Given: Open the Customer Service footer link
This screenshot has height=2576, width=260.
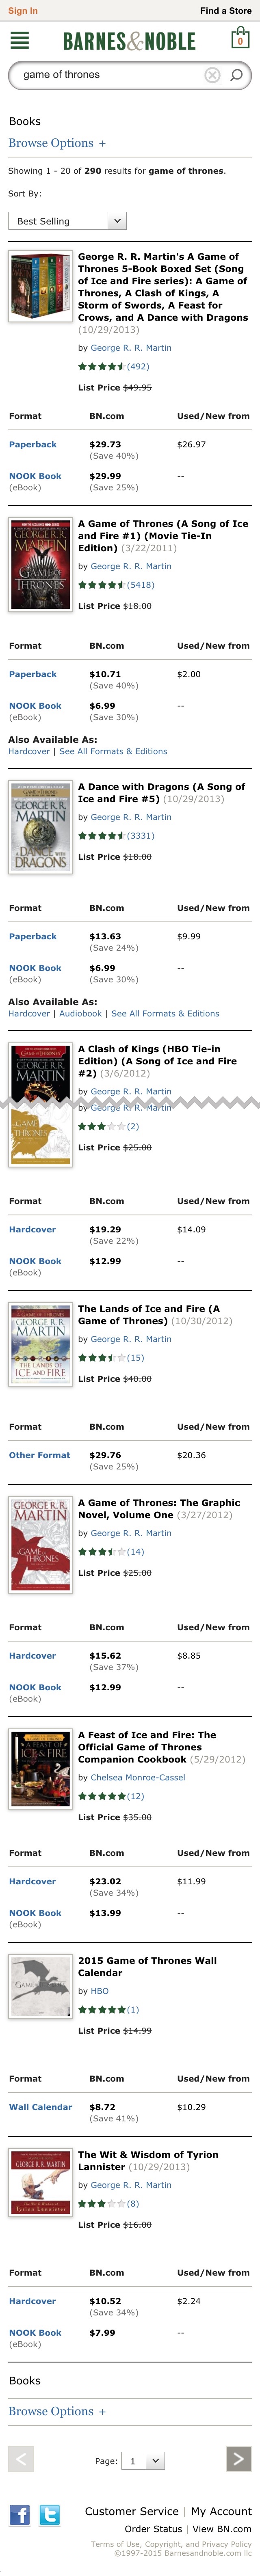Looking at the screenshot, I should coord(131,2511).
